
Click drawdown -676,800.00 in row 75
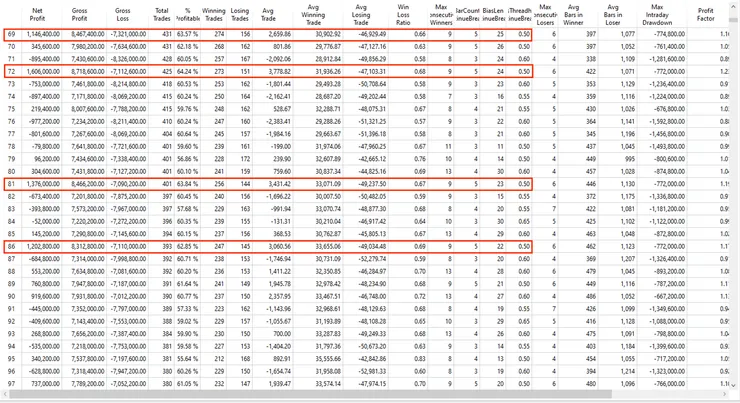(x=669, y=109)
